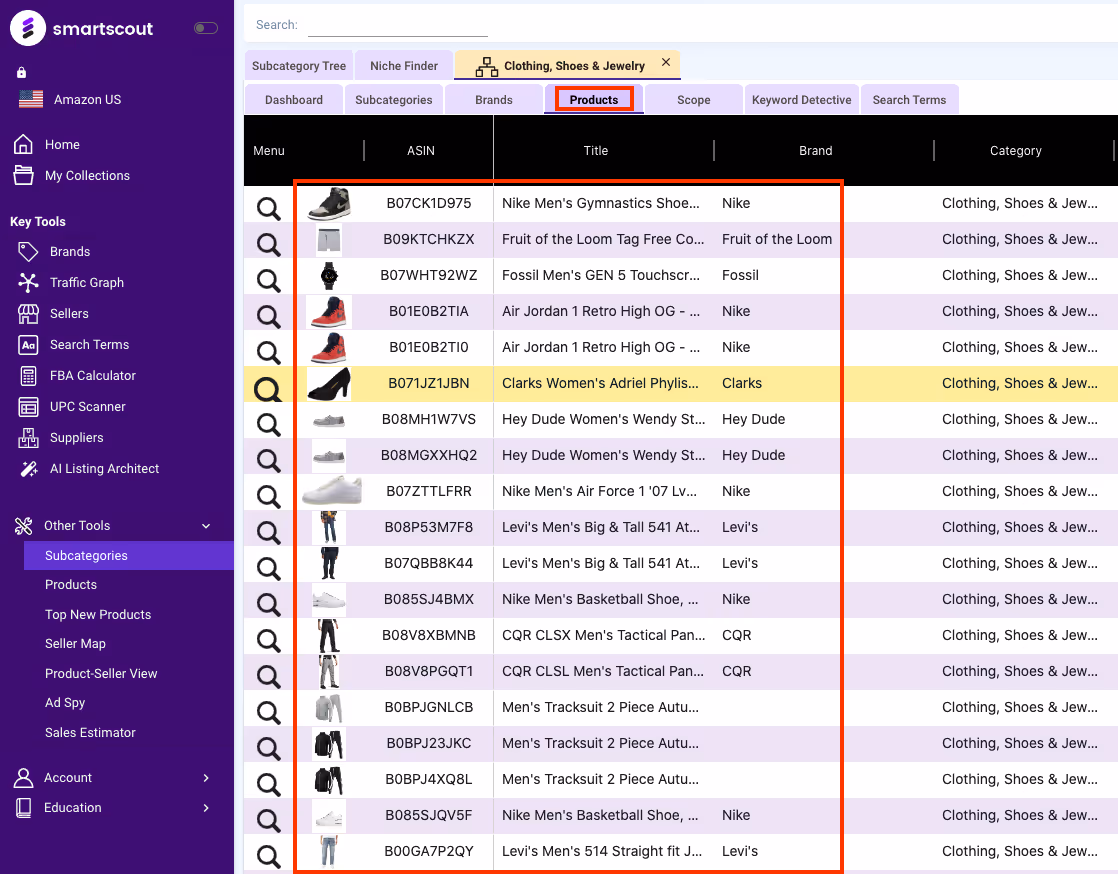1118x874 pixels.
Task: Open the Clarks black heel thumbnail
Action: click(329, 384)
